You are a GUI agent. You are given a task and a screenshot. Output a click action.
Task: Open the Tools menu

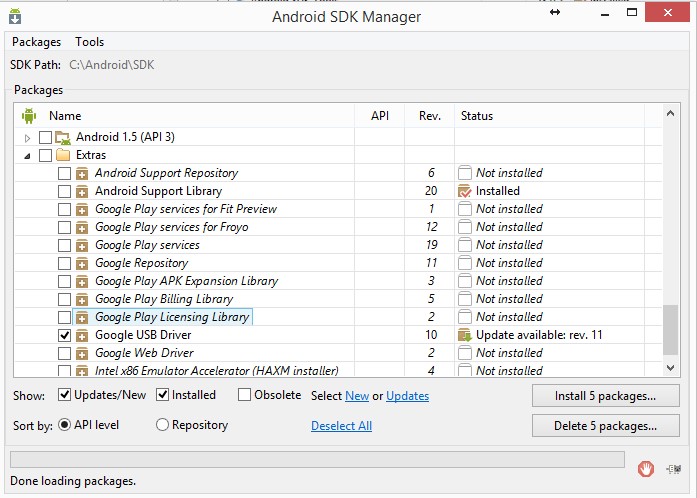tap(89, 42)
